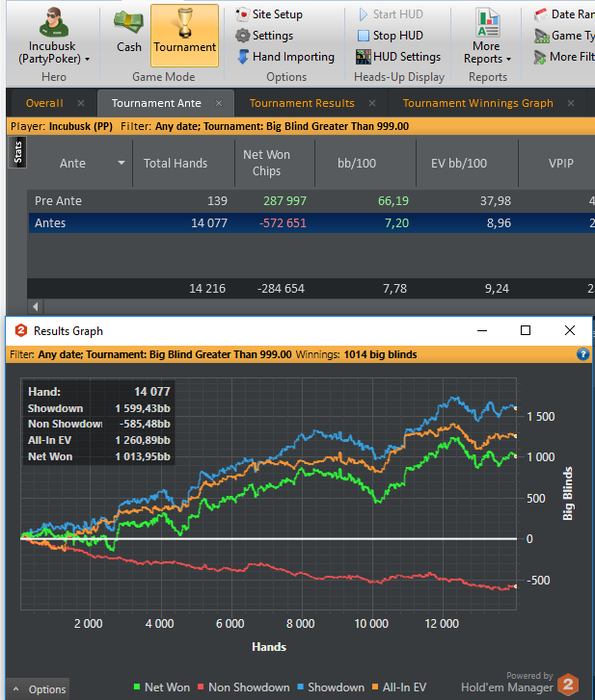This screenshot has height=700, width=595.
Task: Click the Stop HUD button
Action: [x=391, y=35]
